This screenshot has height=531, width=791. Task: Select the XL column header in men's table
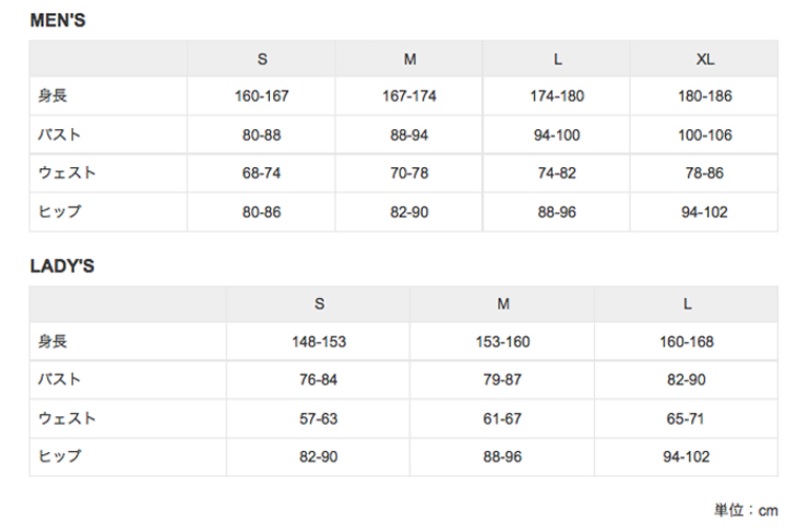tap(705, 59)
